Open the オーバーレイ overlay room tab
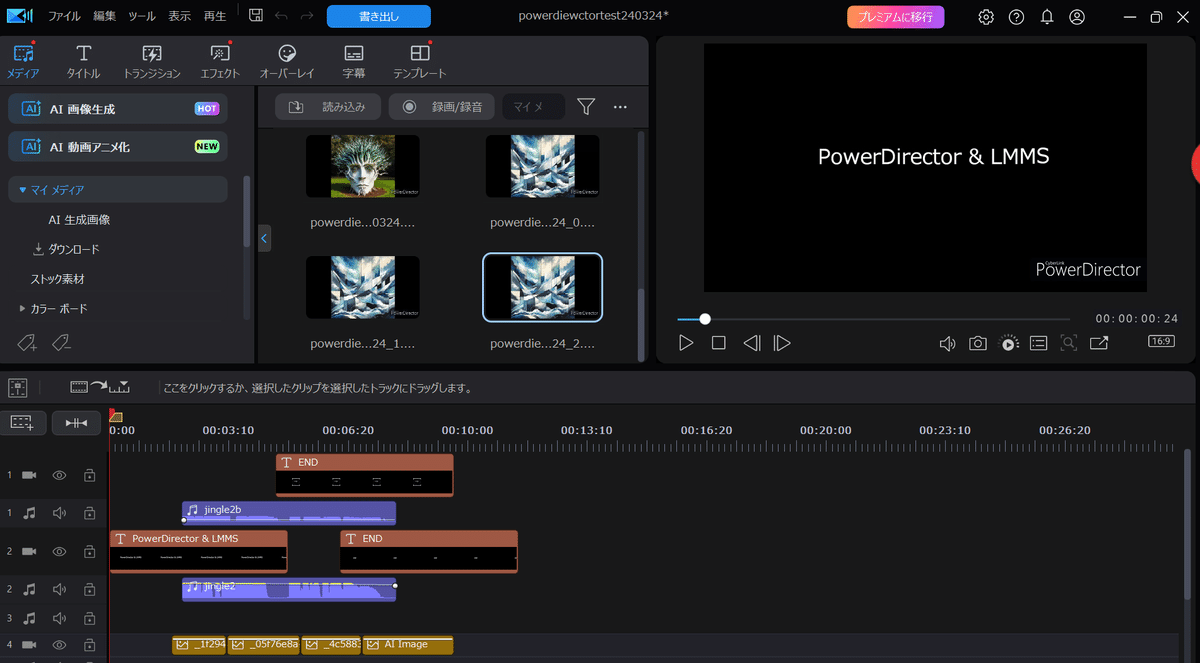This screenshot has height=663, width=1200. (287, 60)
